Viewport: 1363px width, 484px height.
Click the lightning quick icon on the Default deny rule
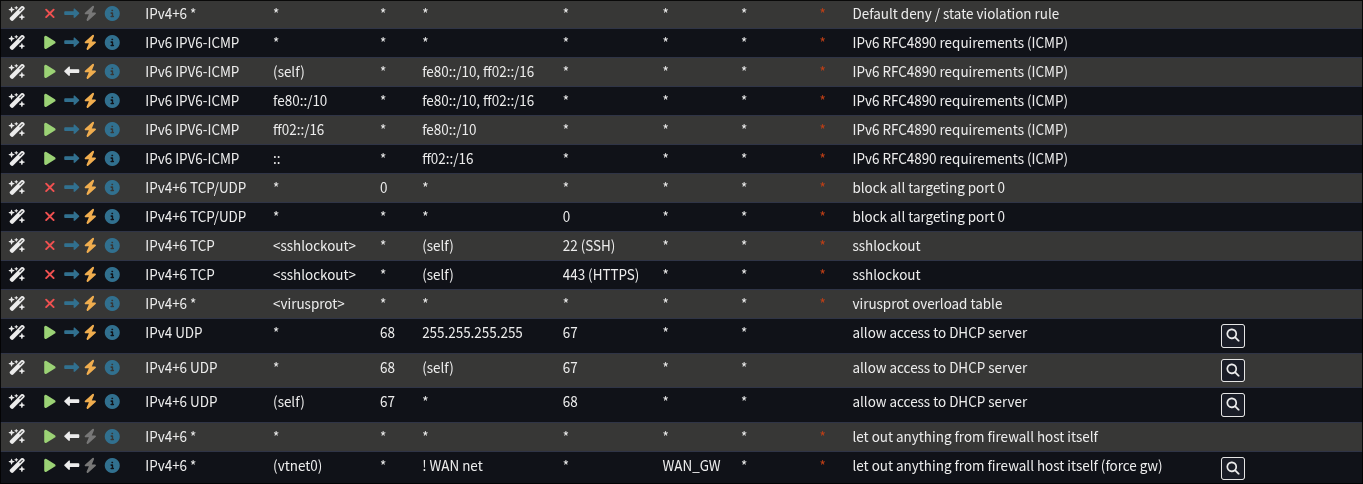(x=91, y=14)
